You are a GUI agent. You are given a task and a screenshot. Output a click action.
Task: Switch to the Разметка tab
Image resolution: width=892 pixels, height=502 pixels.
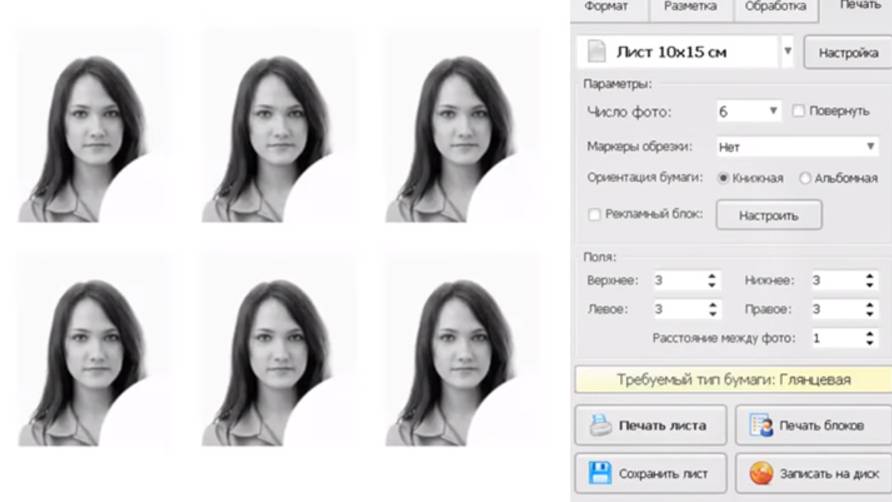(690, 8)
